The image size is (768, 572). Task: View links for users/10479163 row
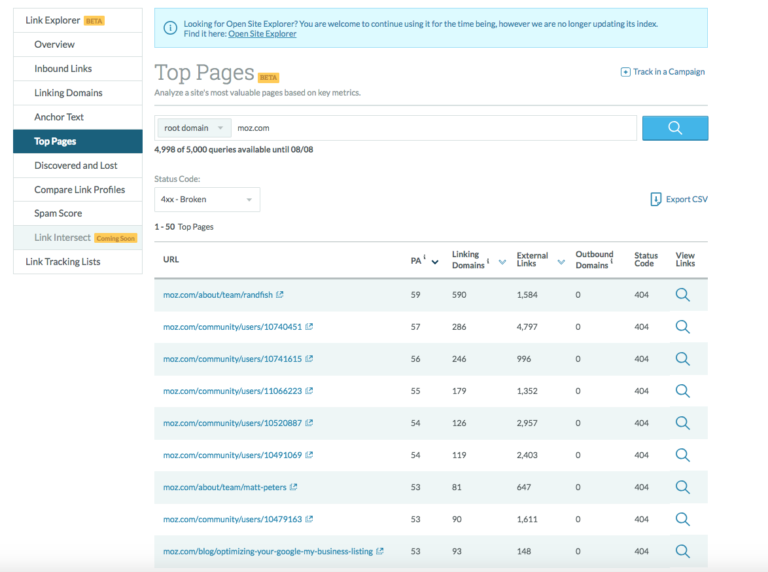click(682, 519)
